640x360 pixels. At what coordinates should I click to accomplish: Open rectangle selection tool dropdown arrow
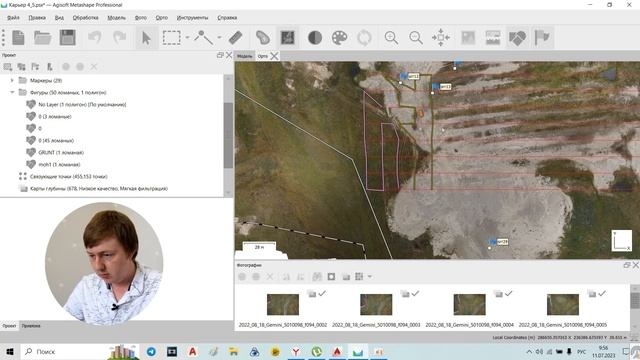click(187, 38)
